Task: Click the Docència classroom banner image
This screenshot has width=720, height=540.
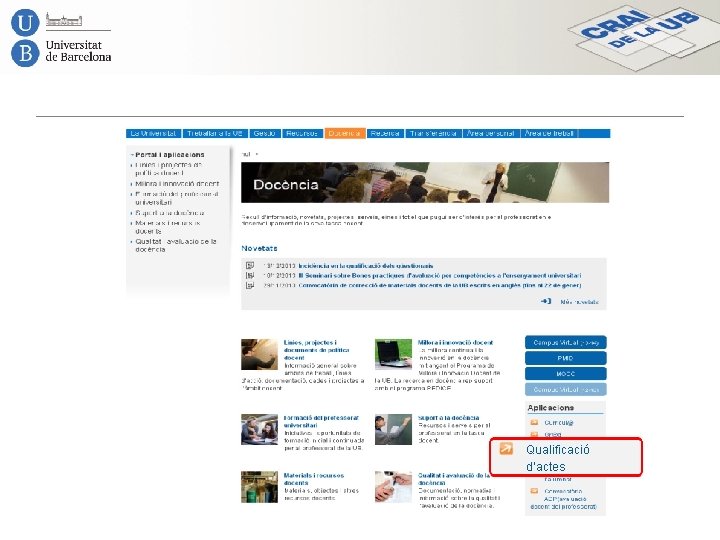Action: pos(425,182)
